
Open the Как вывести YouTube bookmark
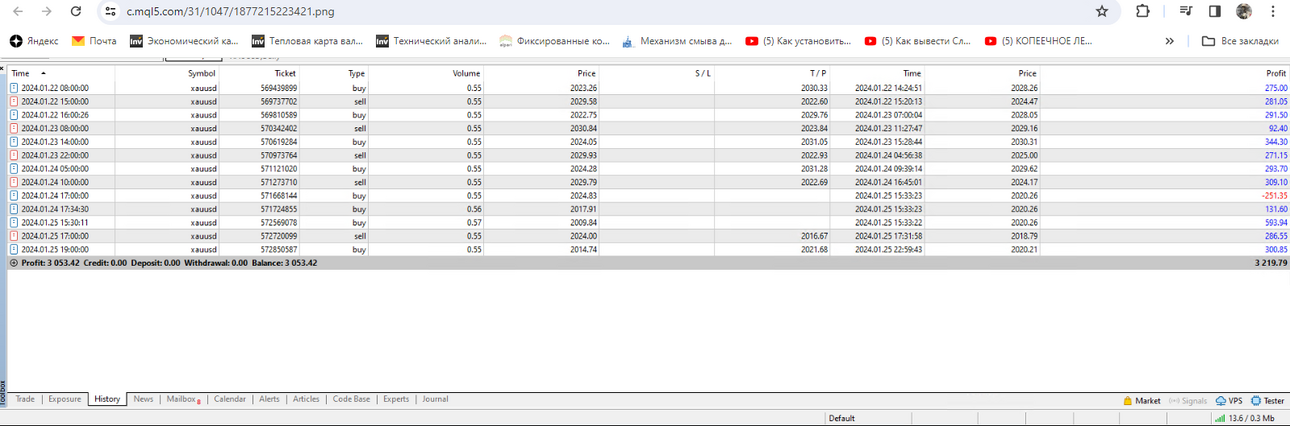tap(918, 41)
